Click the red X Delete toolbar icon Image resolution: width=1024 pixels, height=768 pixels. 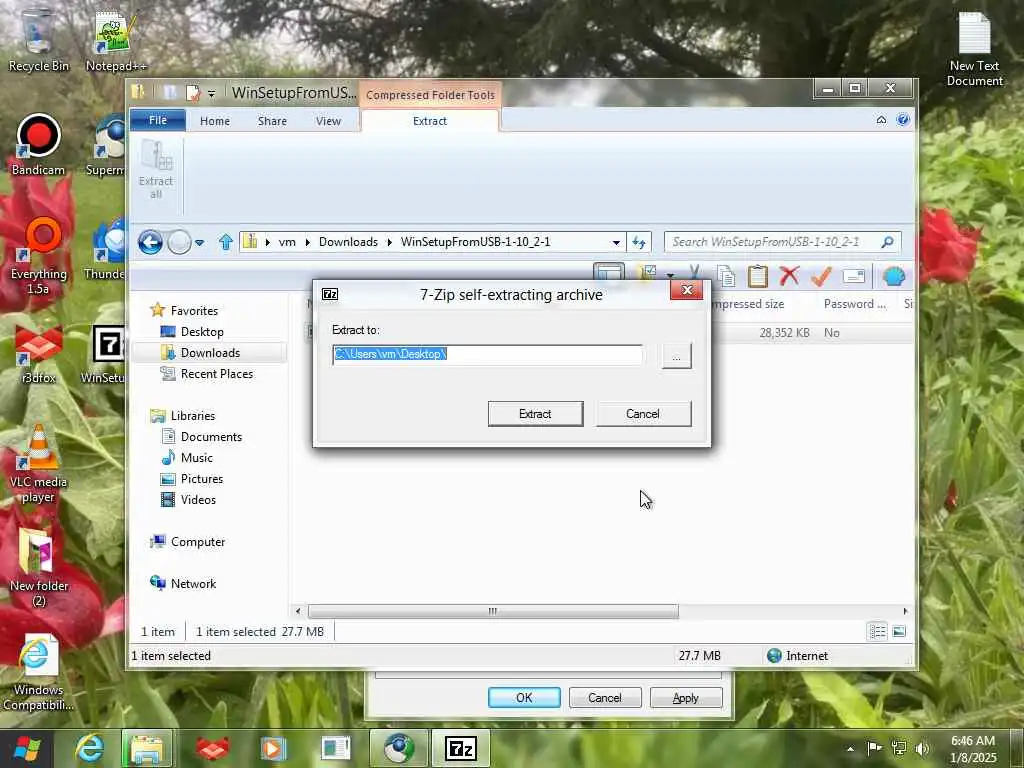pyautogui.click(x=789, y=276)
